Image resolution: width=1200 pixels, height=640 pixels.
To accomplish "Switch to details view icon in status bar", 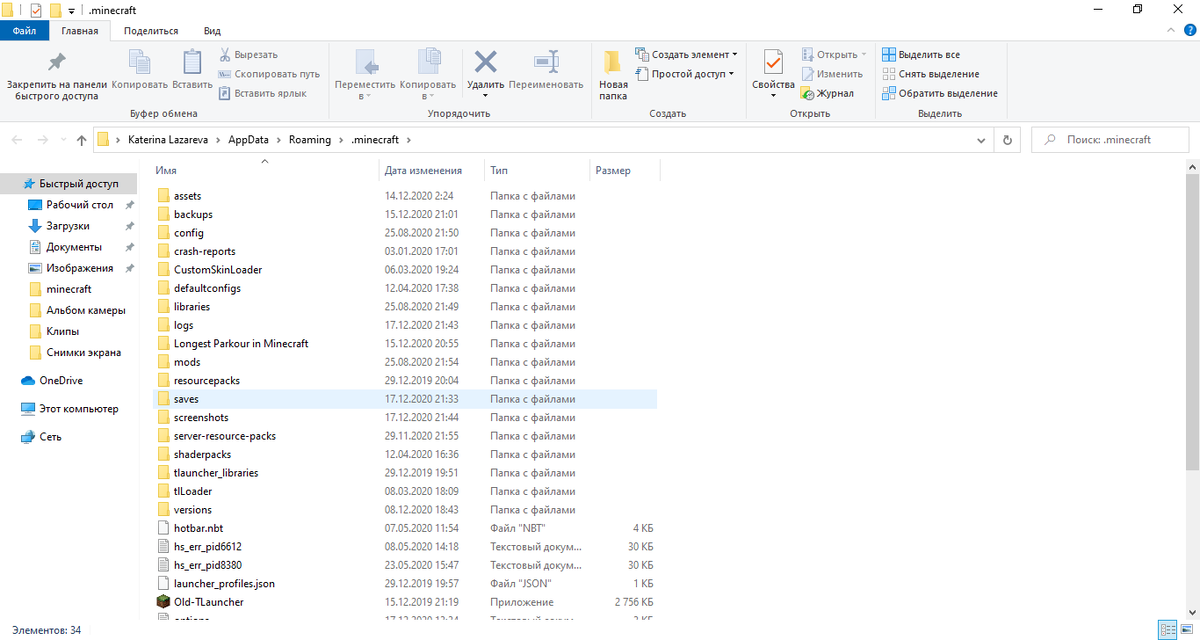I will tap(1167, 630).
